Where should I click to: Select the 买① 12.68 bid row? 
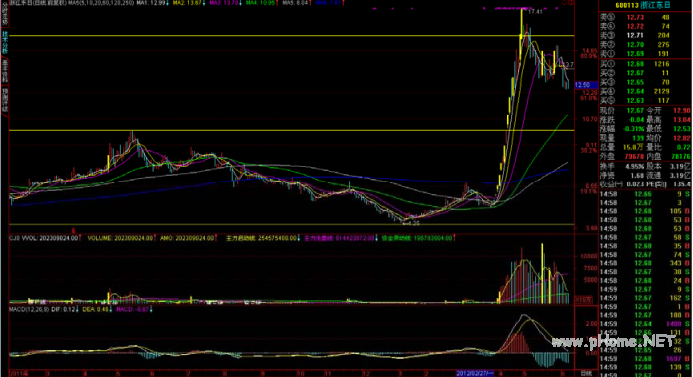coord(645,64)
